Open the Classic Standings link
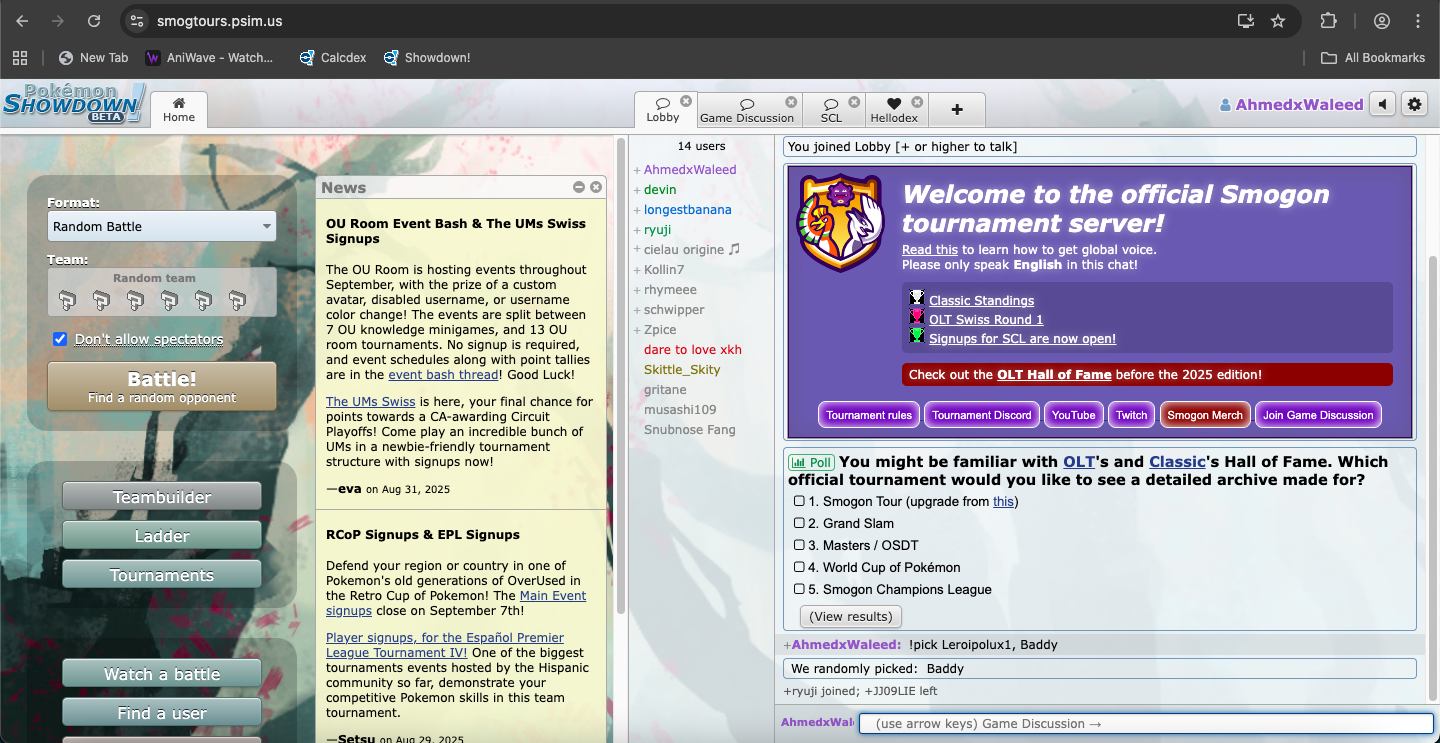 (981, 300)
